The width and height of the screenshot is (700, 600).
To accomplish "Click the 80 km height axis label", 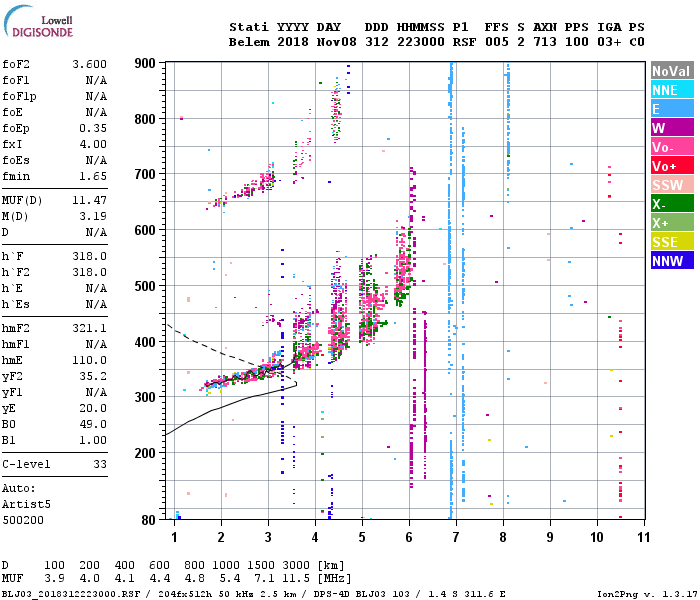I will pyautogui.click(x=148, y=520).
